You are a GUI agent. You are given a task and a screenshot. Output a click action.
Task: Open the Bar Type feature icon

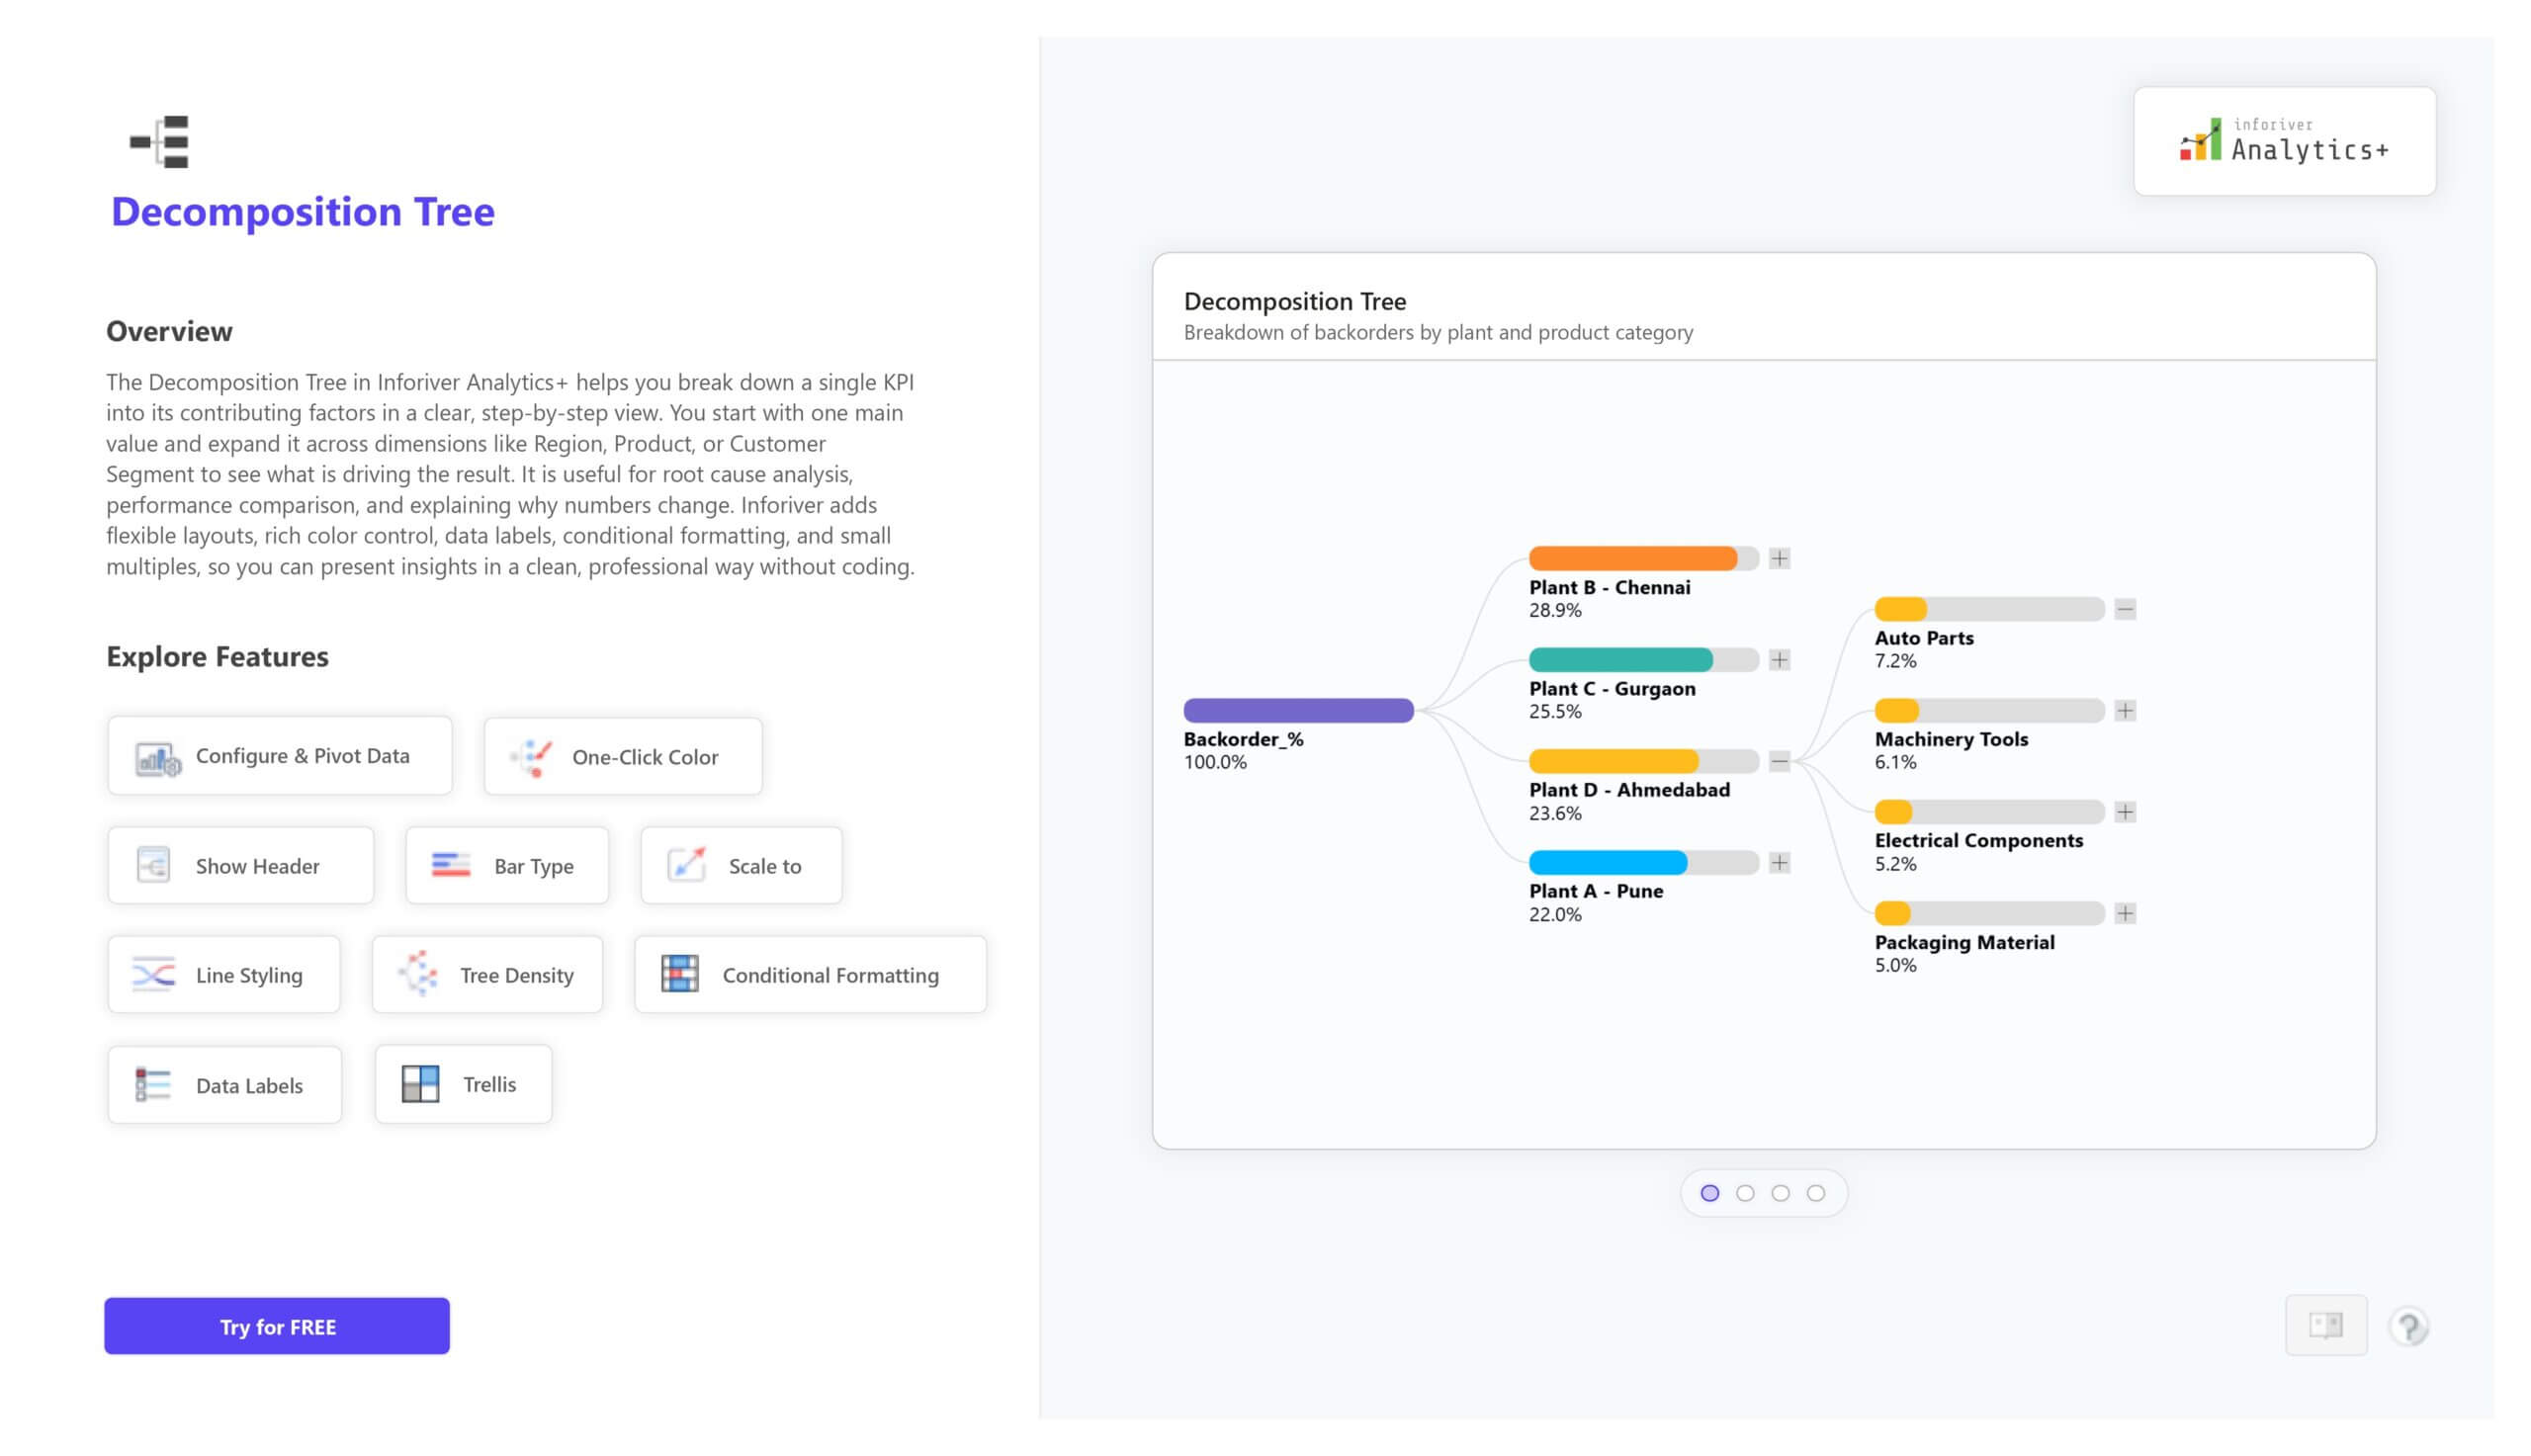[x=450, y=866]
